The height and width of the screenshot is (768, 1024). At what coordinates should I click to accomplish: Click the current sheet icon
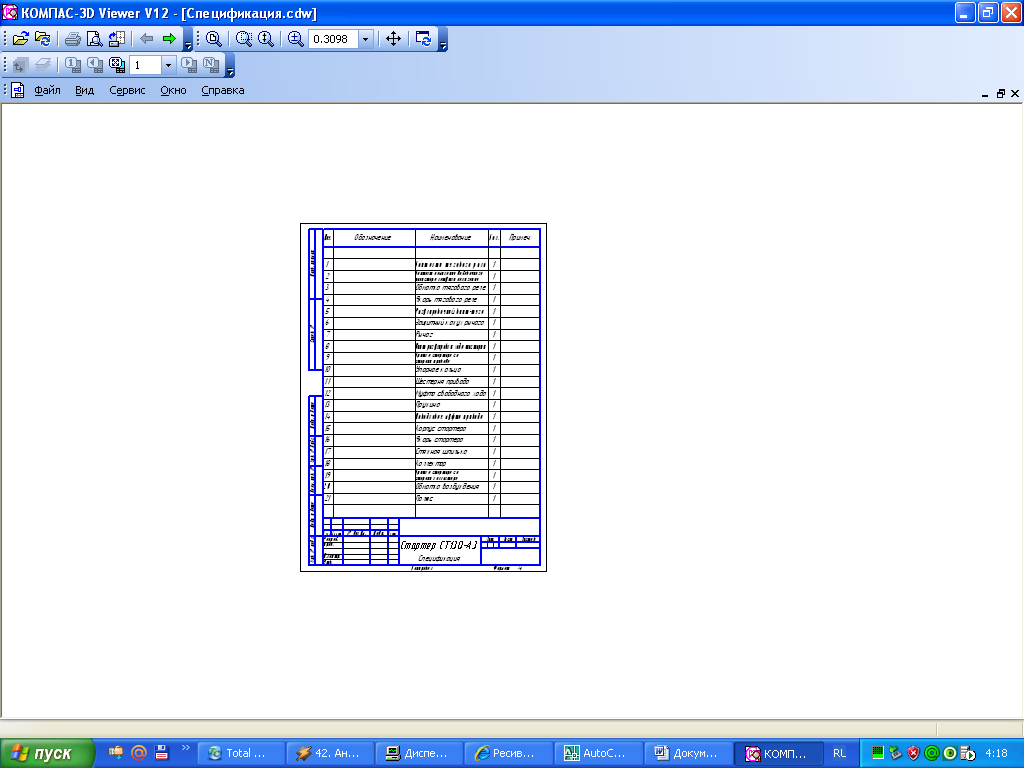point(116,65)
